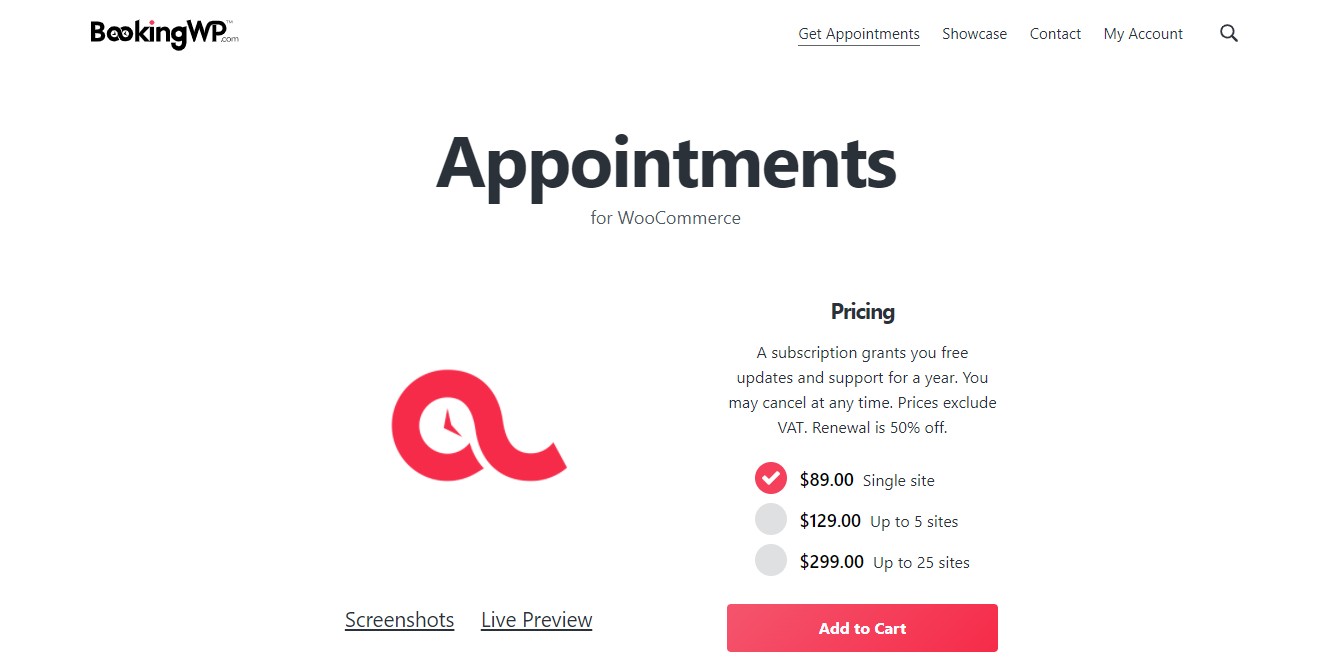The height and width of the screenshot is (672, 1335).
Task: Click the "Up to 5 sites" label text
Action: [x=913, y=522]
